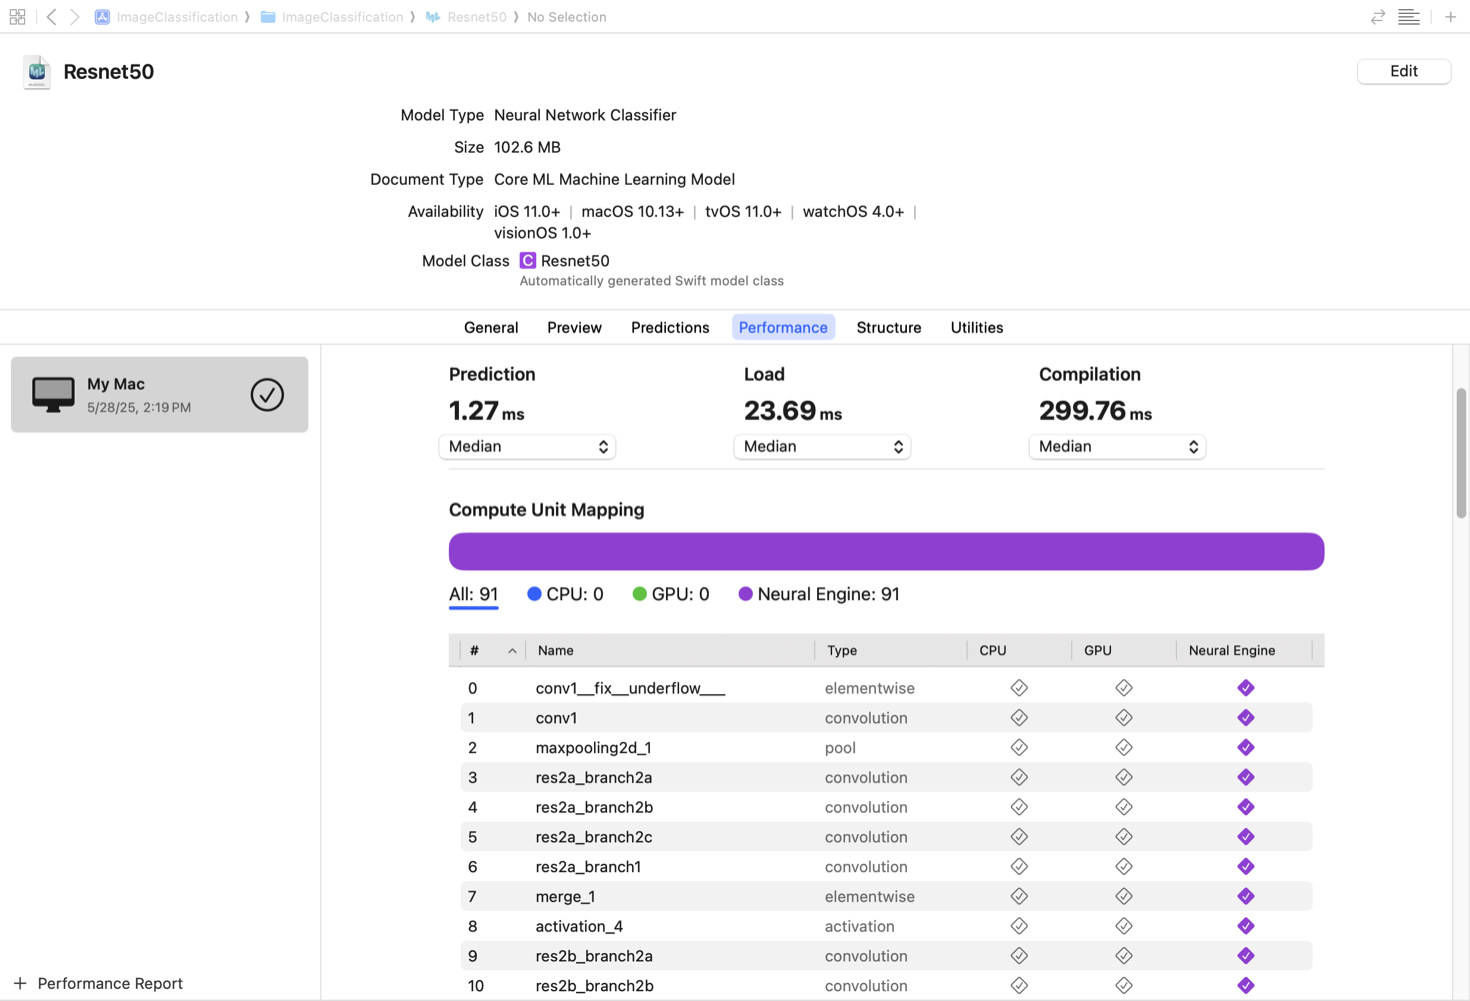Open the related items grid menu
This screenshot has width=1470, height=1001.
[17, 17]
